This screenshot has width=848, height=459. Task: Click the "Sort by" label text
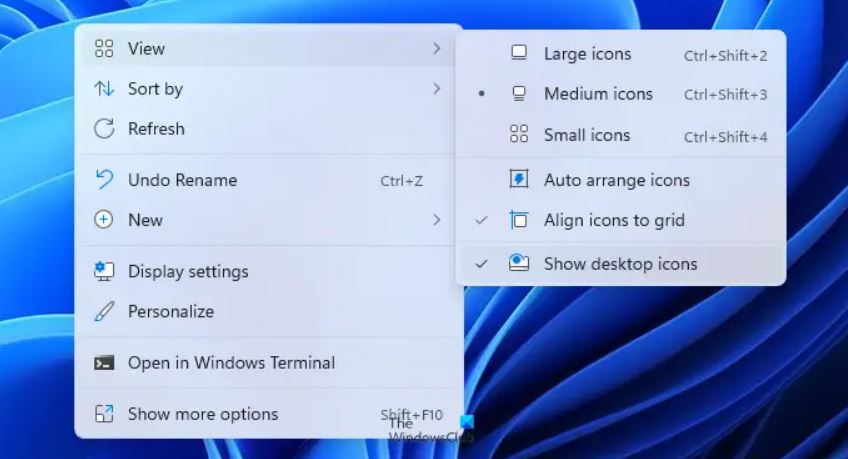coord(155,89)
